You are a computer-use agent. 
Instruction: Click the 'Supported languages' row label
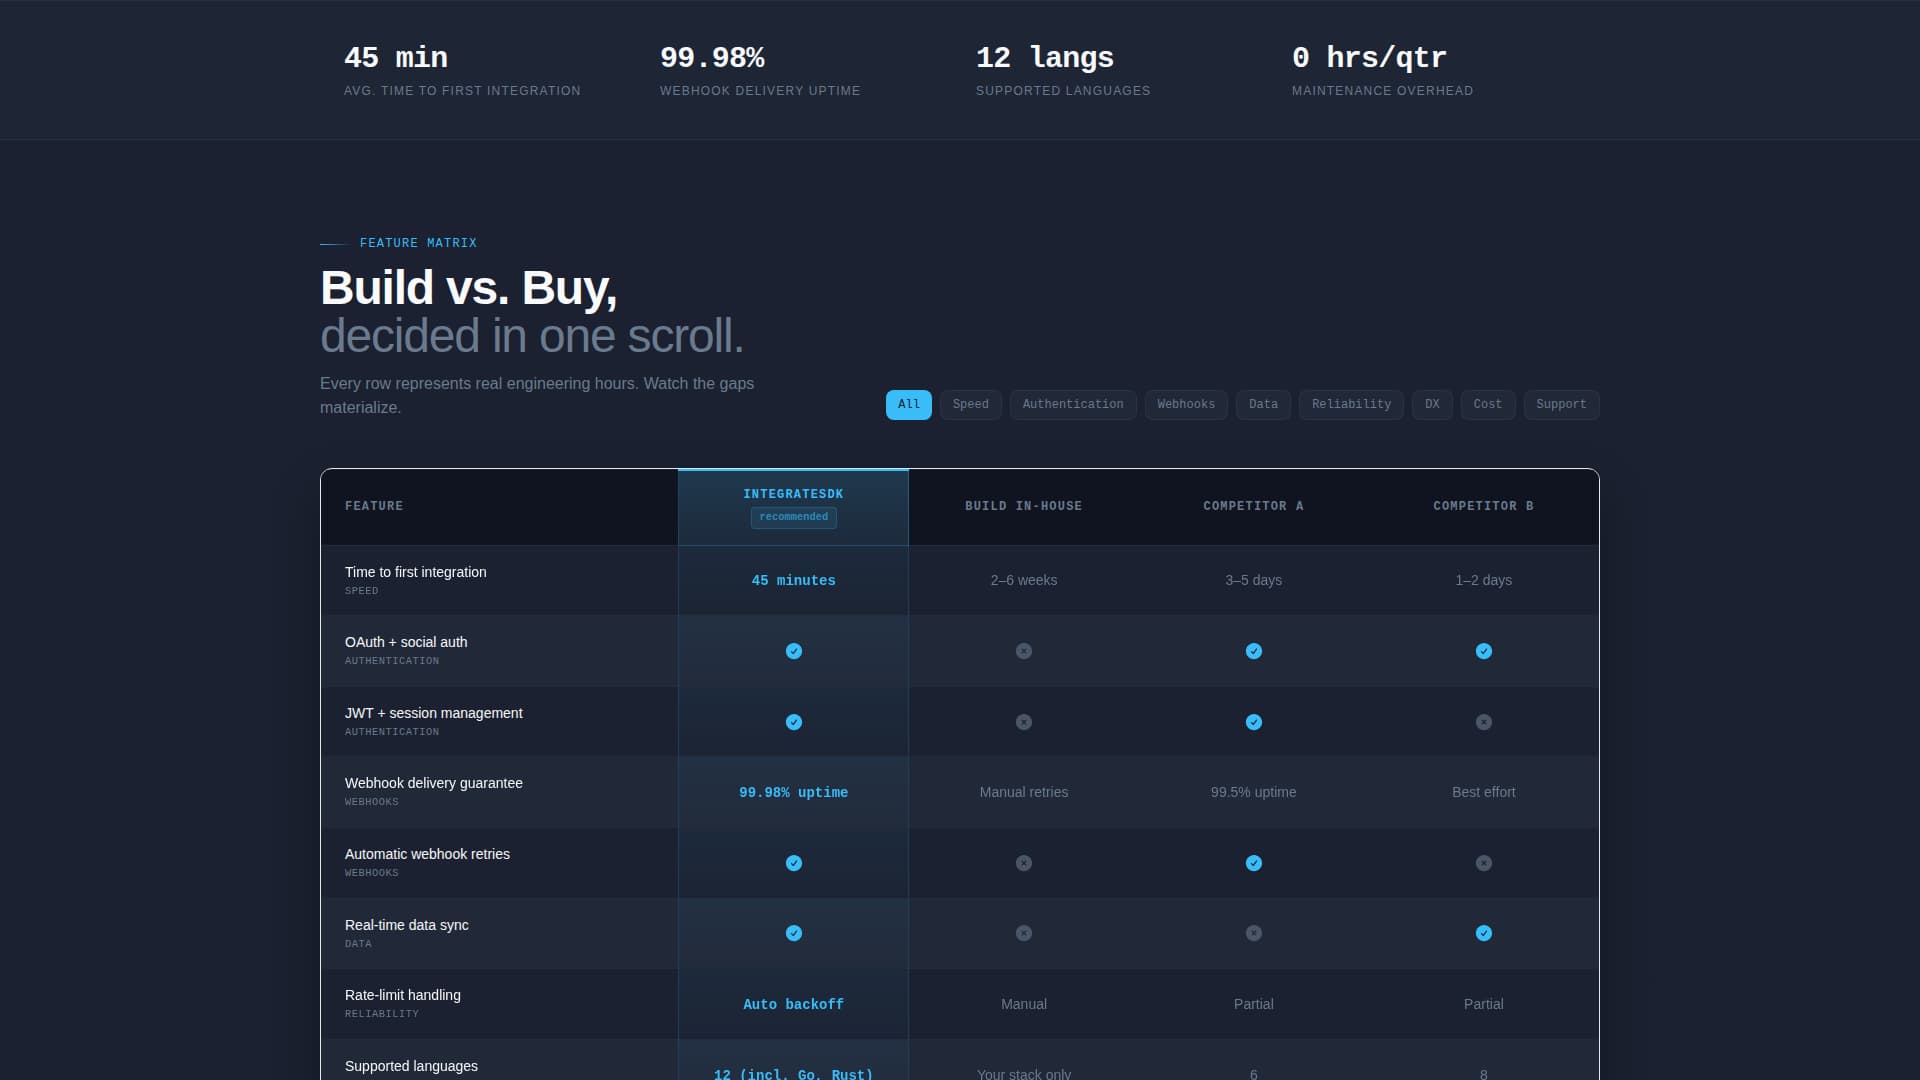[x=411, y=1066]
